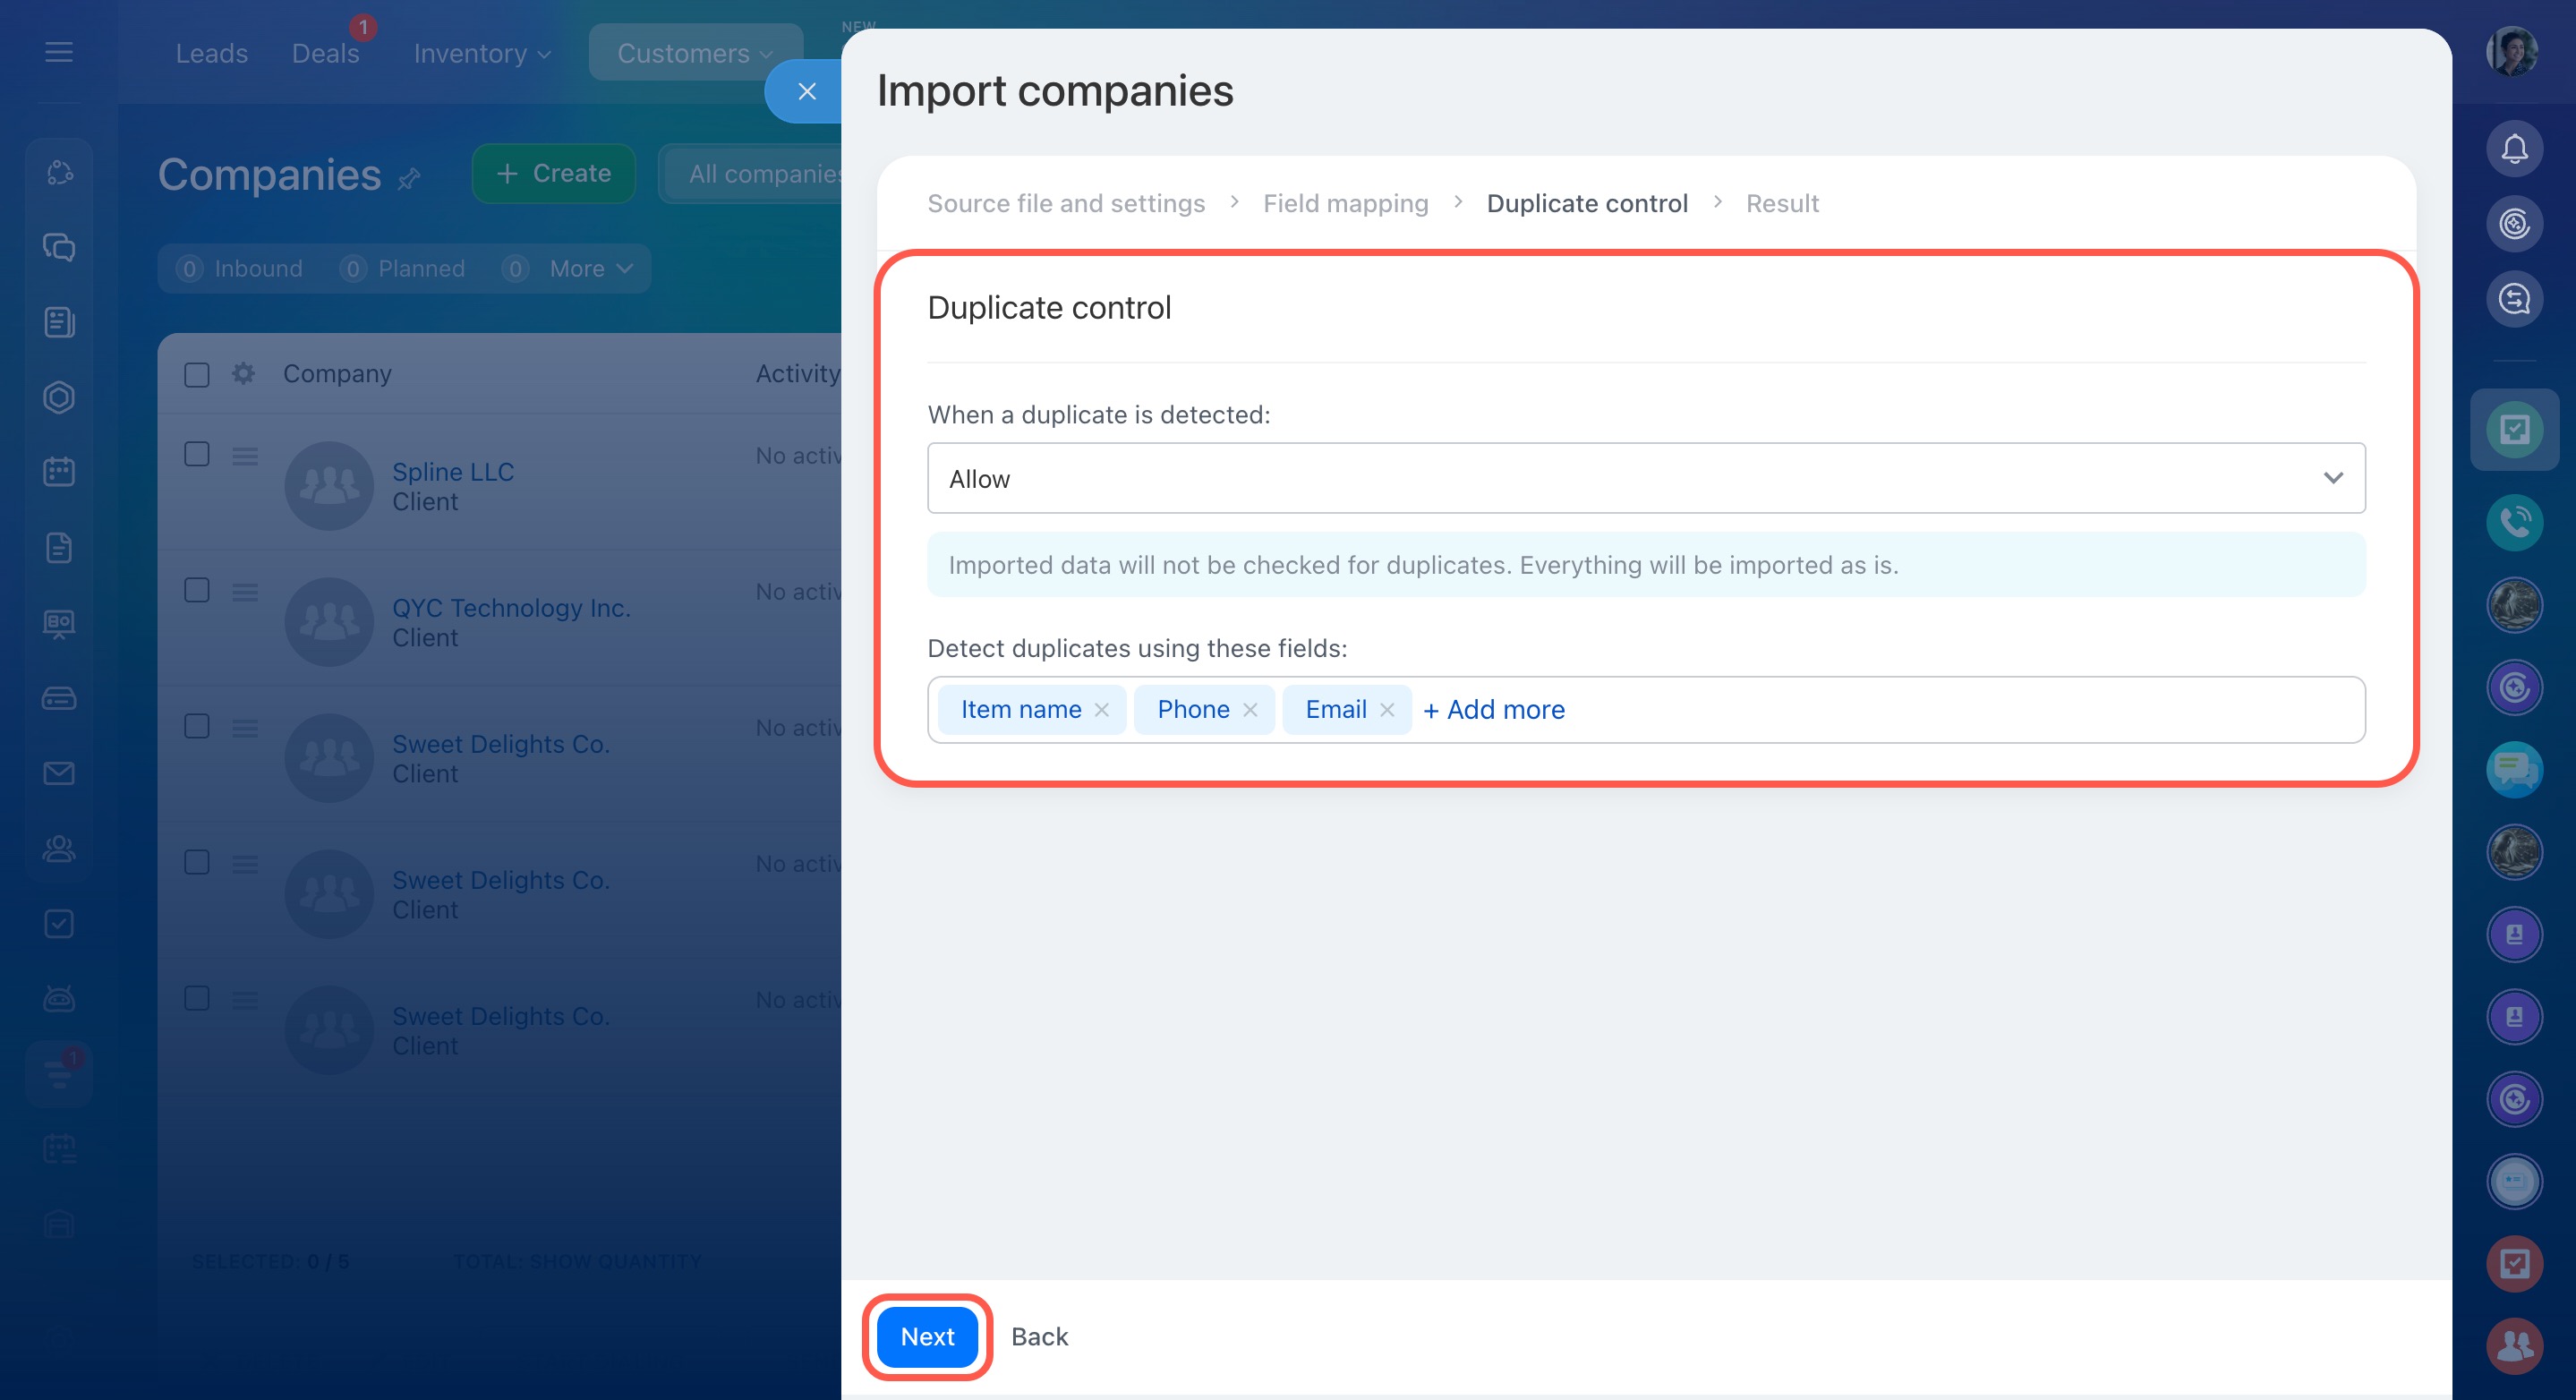The height and width of the screenshot is (1400, 2576).
Task: Go to the Field mapping step
Action: [x=1345, y=203]
